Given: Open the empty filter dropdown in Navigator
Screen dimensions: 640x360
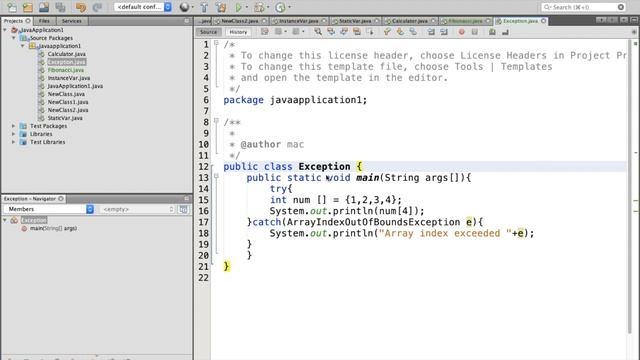Looking at the screenshot, I should coord(138,209).
